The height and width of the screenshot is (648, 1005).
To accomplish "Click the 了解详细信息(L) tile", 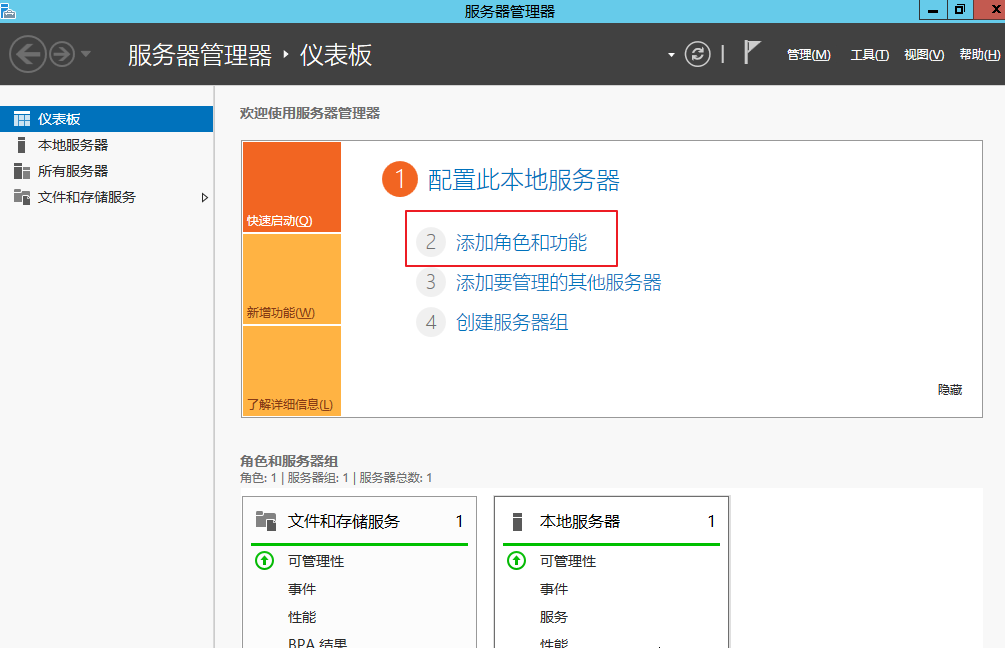I will tap(292, 371).
